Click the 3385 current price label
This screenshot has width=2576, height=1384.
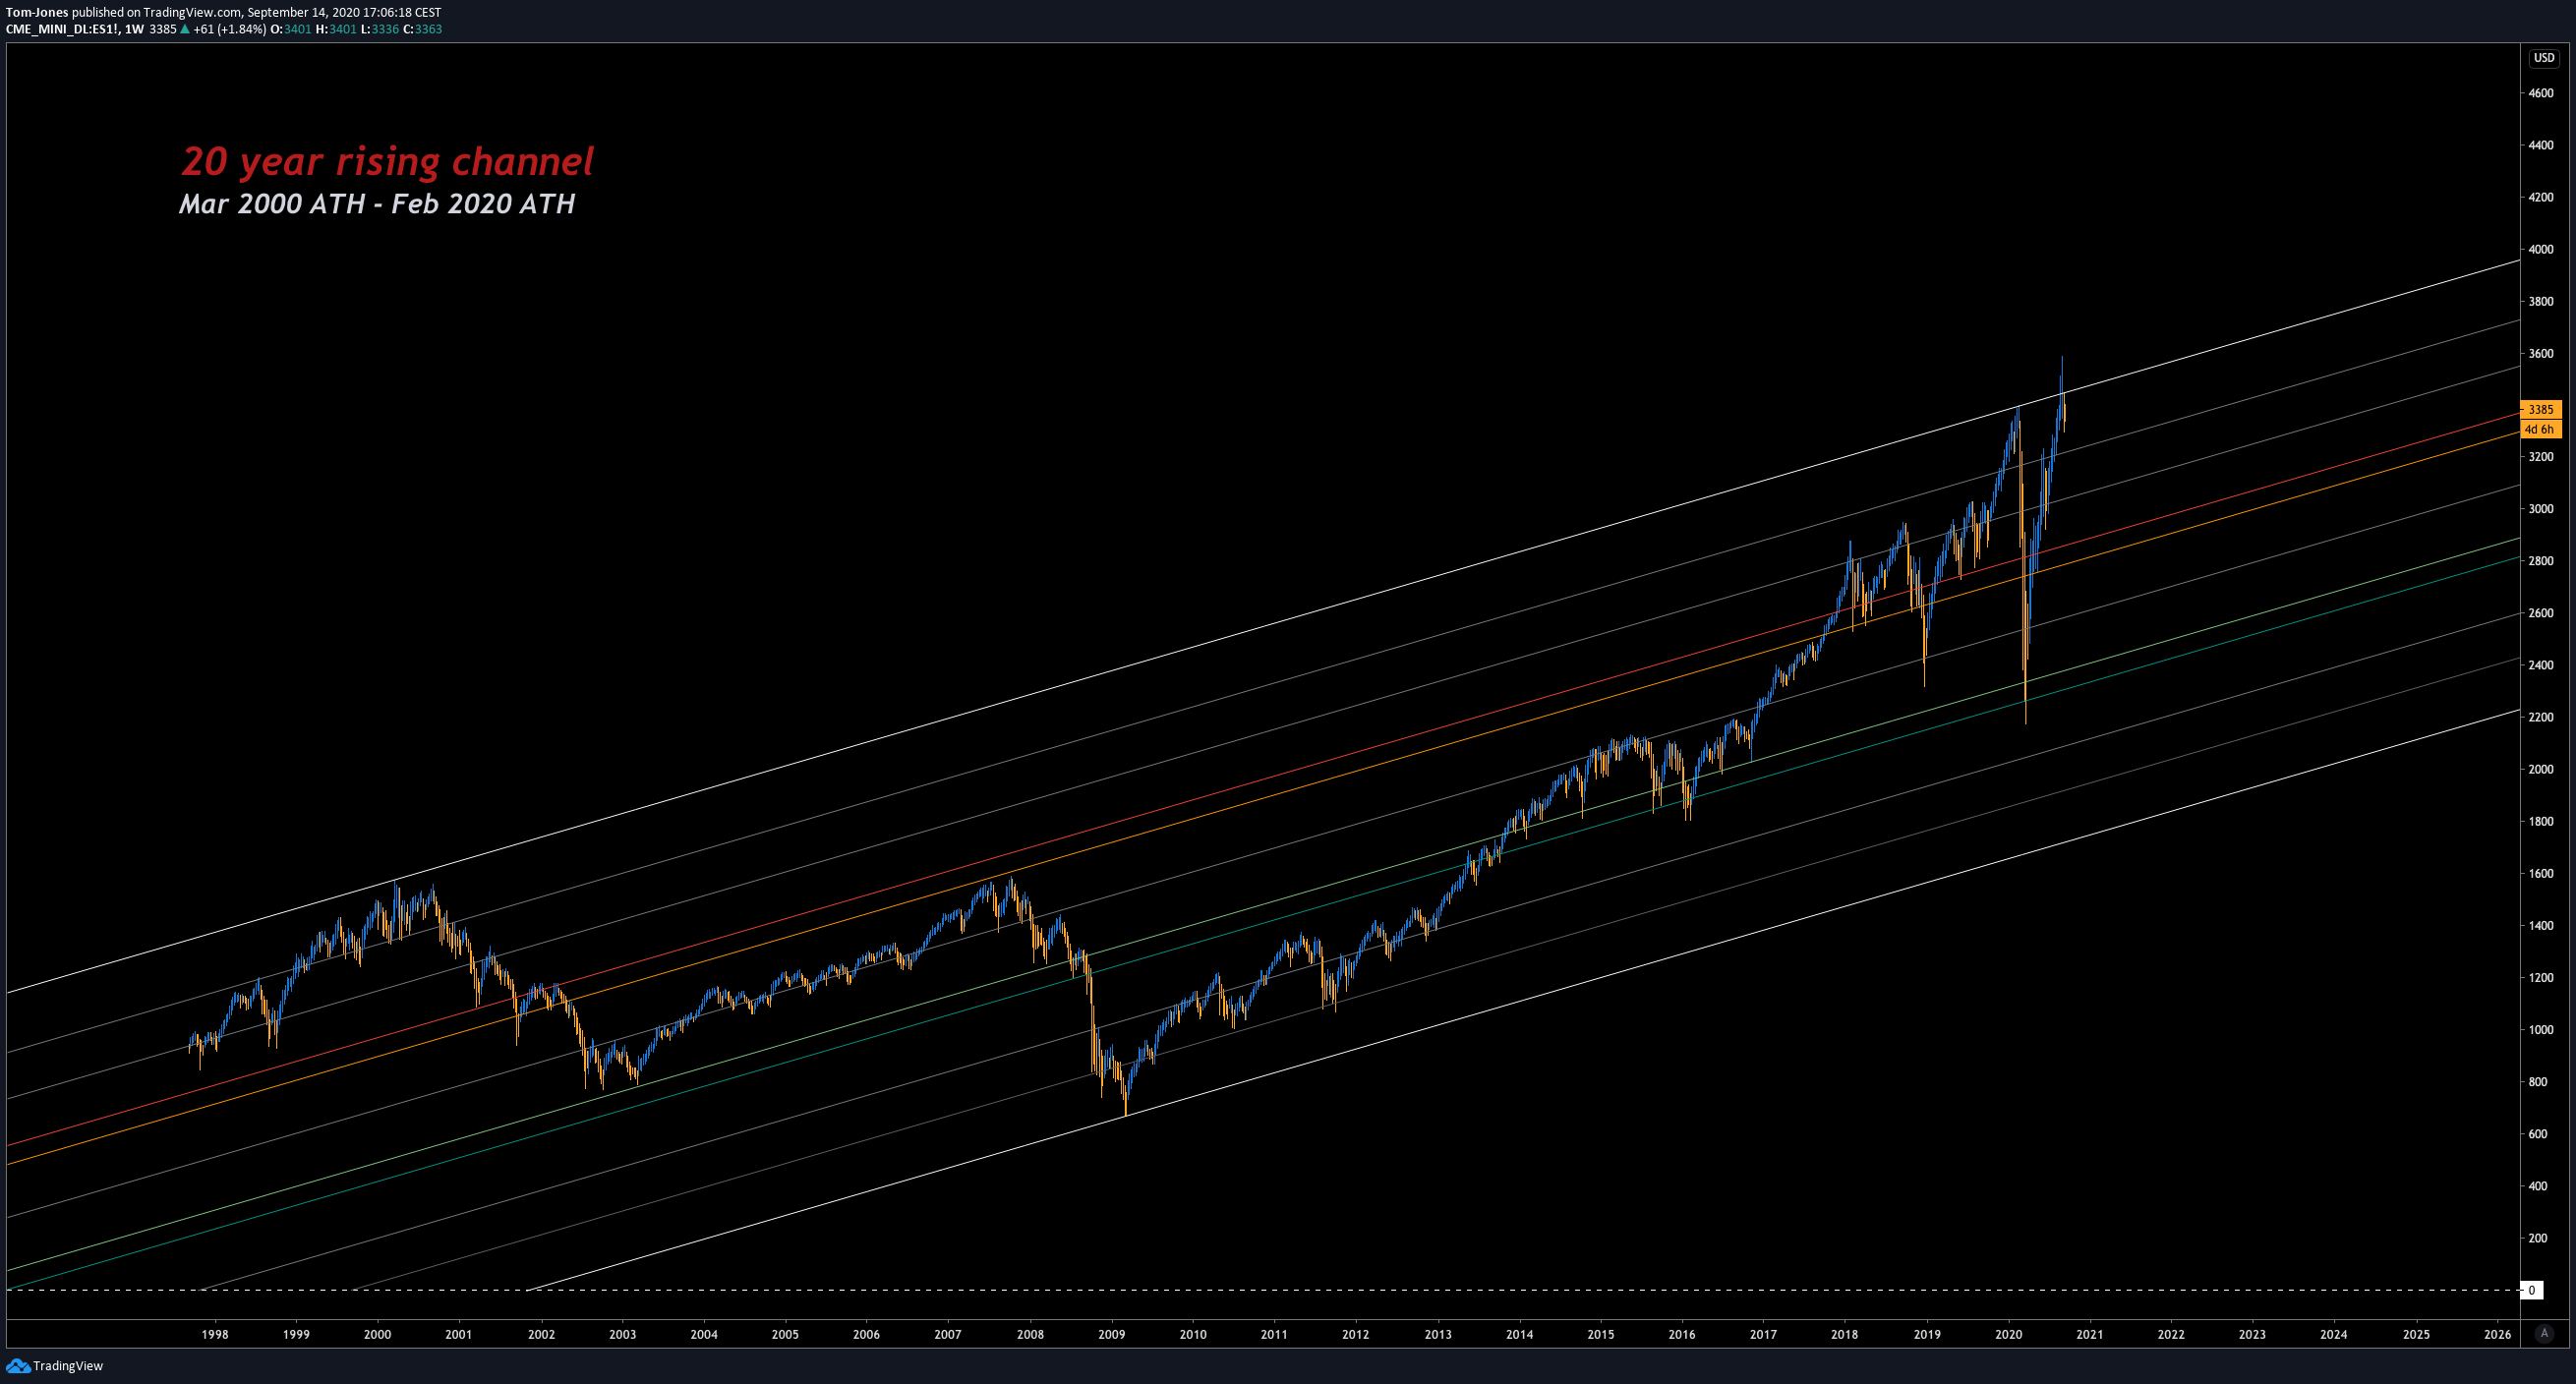(2541, 409)
